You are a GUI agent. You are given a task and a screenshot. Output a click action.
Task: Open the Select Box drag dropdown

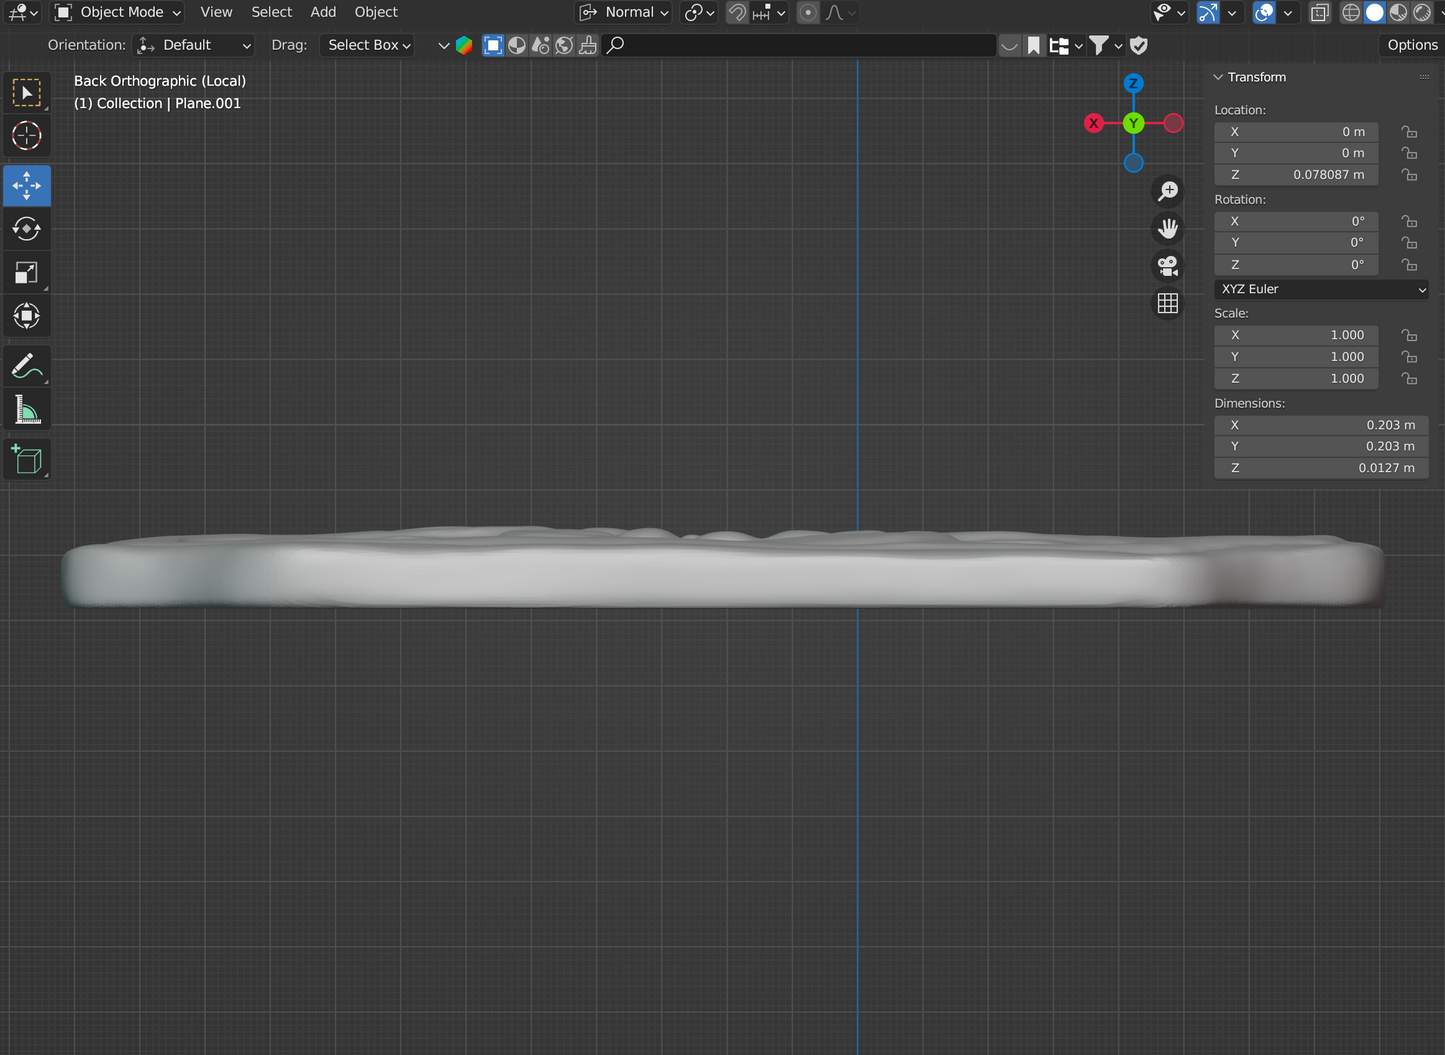(x=368, y=45)
